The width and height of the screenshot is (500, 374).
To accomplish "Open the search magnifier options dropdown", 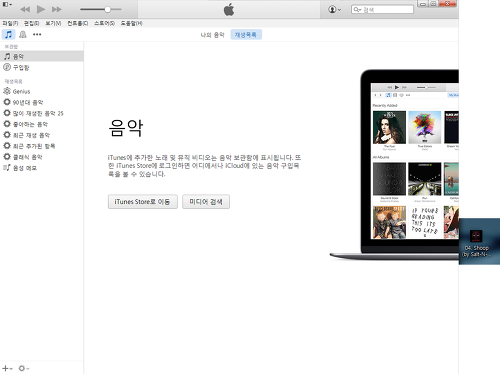I will pyautogui.click(x=357, y=10).
